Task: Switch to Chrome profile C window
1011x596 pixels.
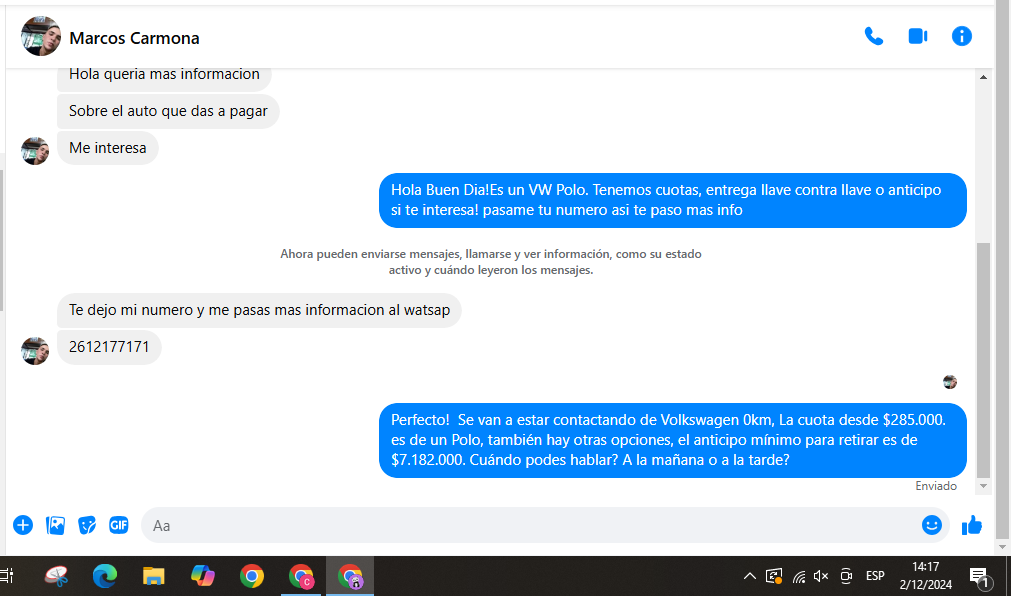Action: click(x=300, y=575)
